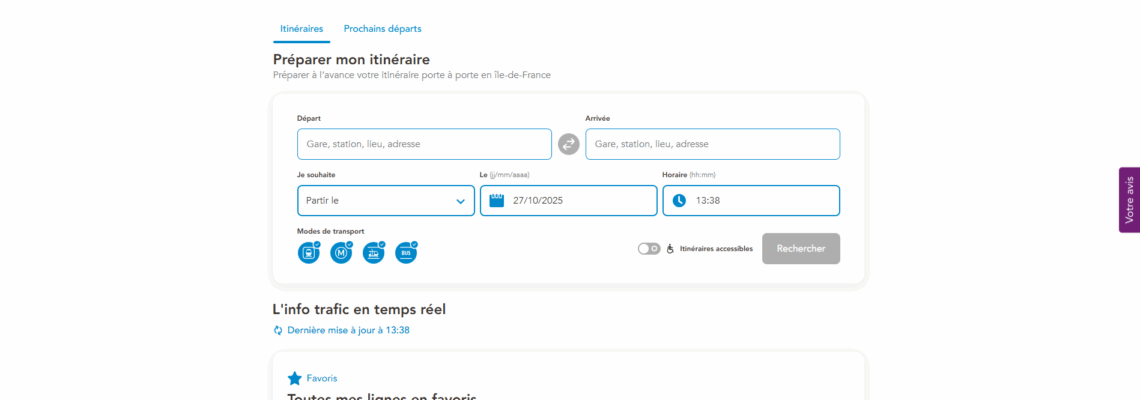Select the Itinéraires tab

(301, 29)
